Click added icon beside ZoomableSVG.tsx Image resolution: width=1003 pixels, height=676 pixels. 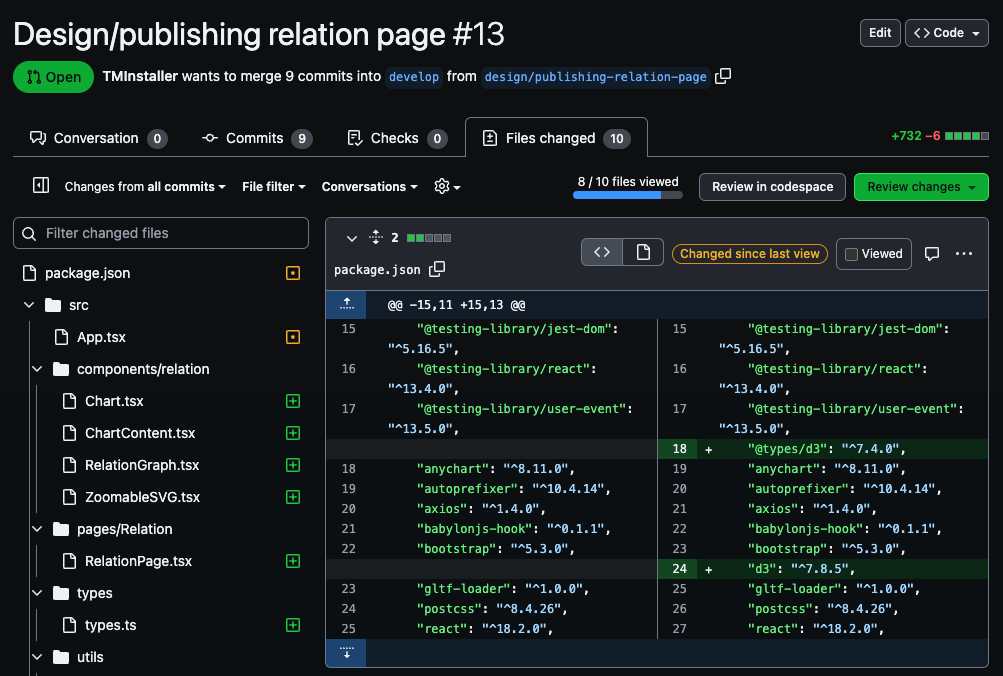click(x=293, y=497)
